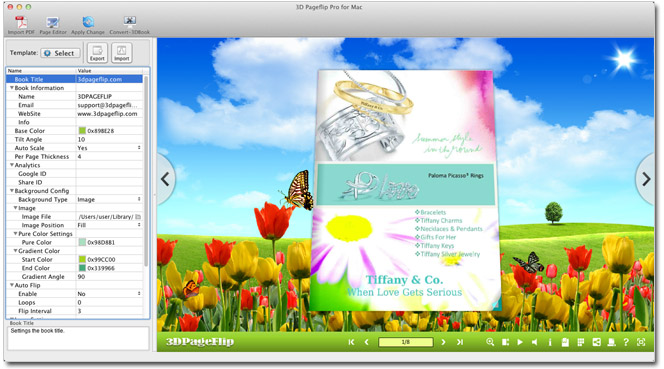Flip to next page using right arrow
The image size is (664, 369).
[x=646, y=179]
